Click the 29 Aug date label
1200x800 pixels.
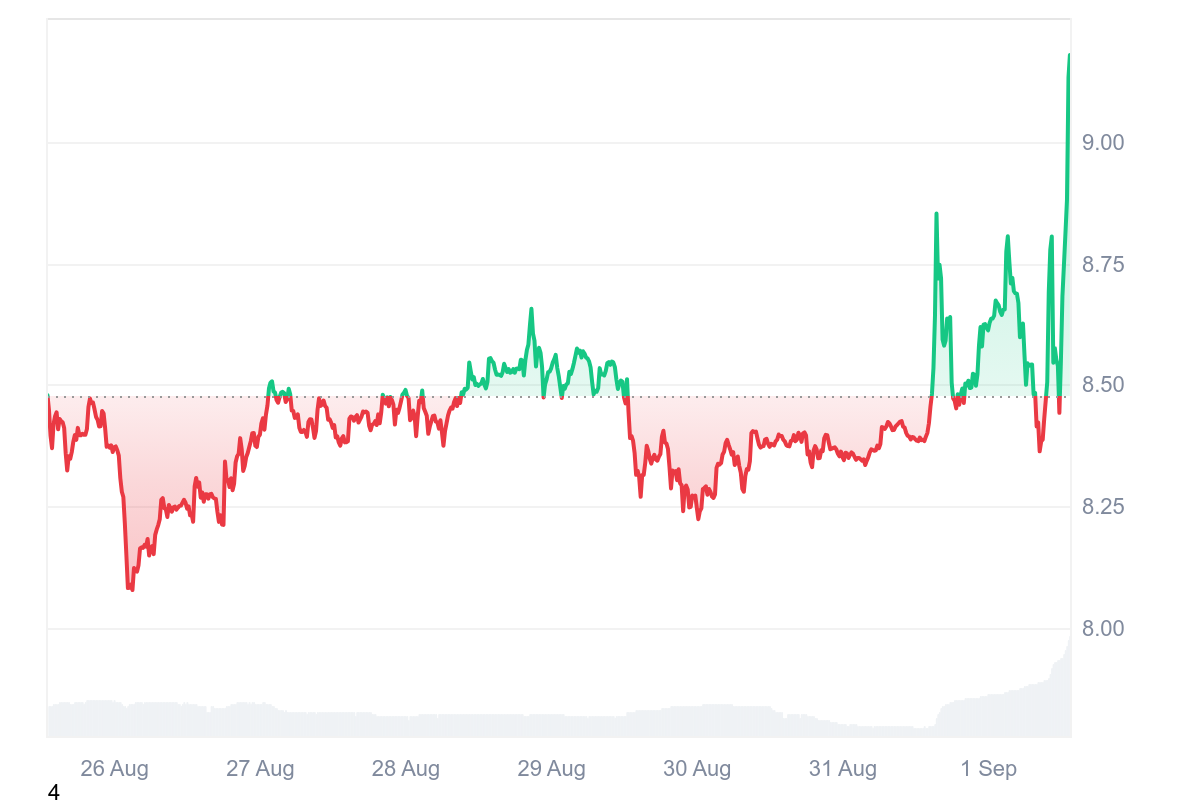[x=551, y=769]
